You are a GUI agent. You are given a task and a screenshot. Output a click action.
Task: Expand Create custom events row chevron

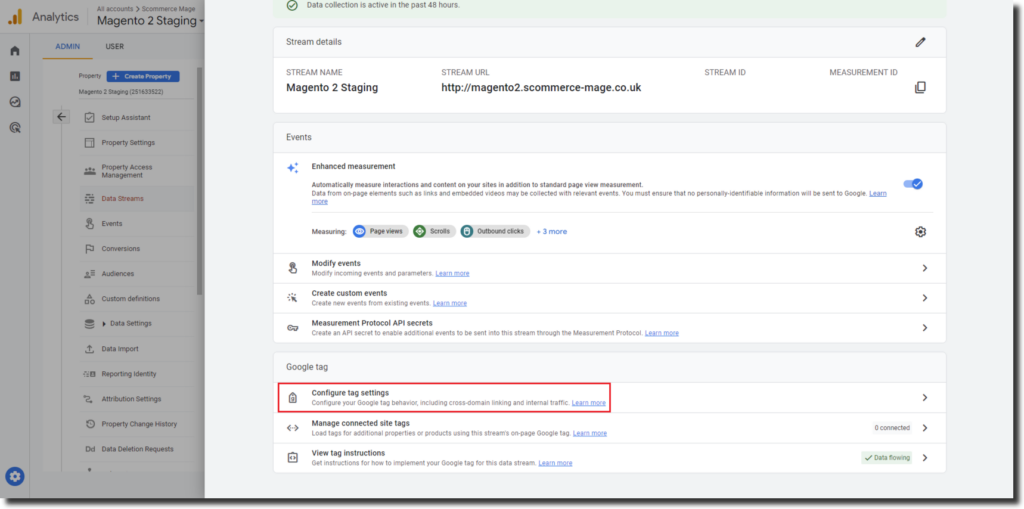pyautogui.click(x=924, y=298)
